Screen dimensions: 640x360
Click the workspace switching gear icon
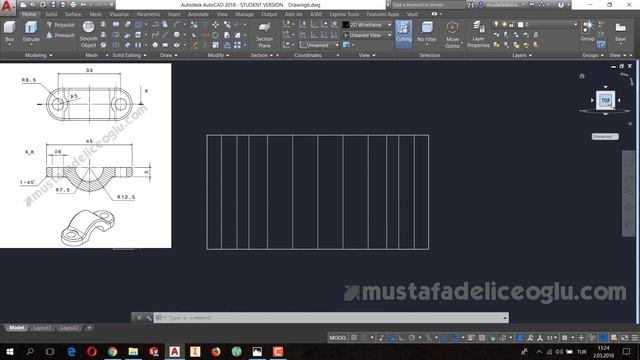pyautogui.click(x=565, y=338)
